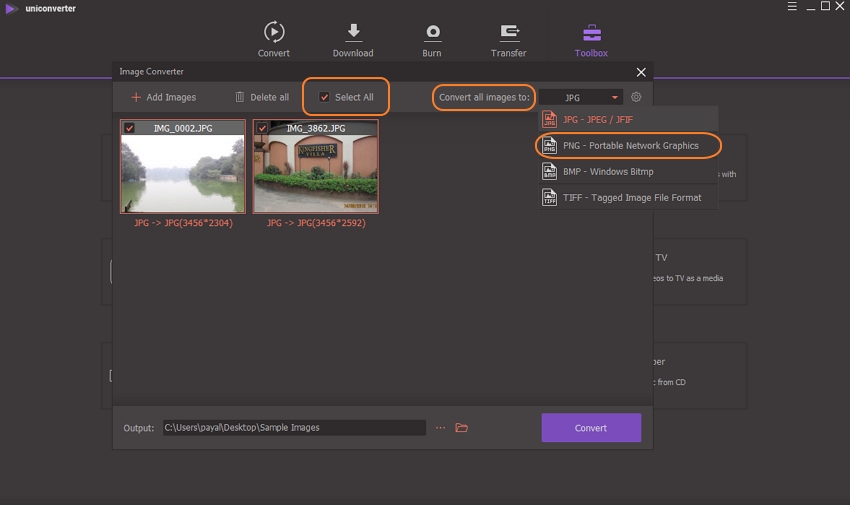Open the Convert tab icon
This screenshot has width=850, height=505.
coord(273,32)
